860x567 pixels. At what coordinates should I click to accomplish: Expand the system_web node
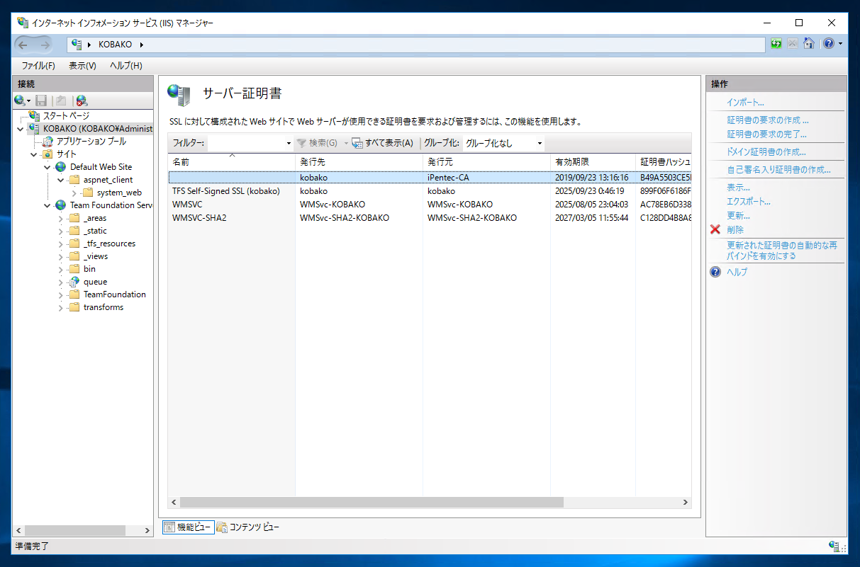(74, 192)
